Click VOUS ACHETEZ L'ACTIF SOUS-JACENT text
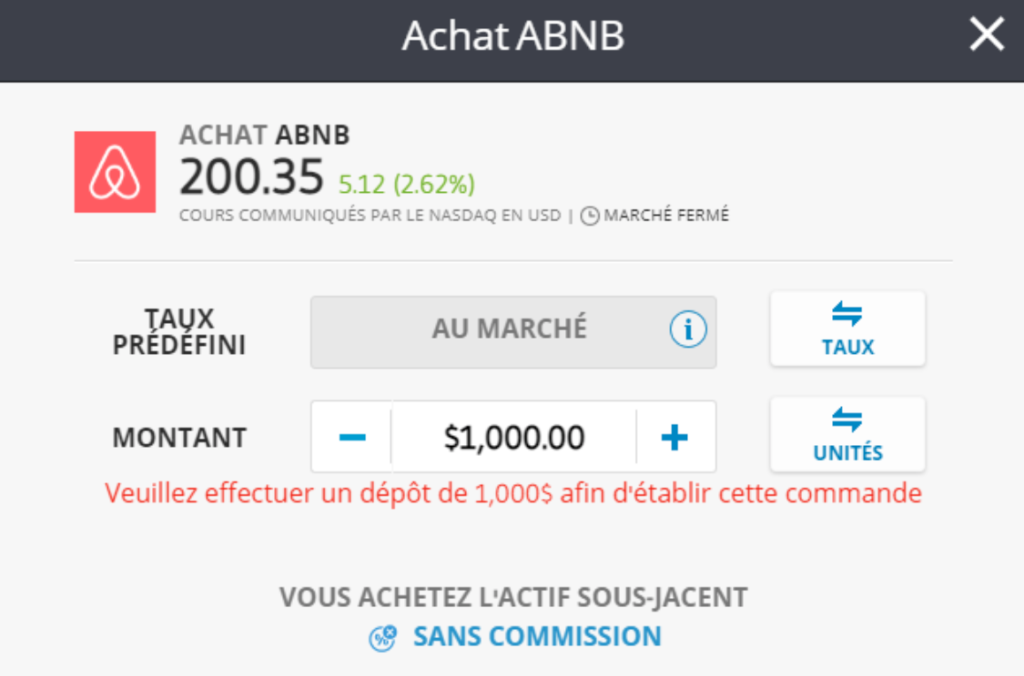 pos(513,597)
